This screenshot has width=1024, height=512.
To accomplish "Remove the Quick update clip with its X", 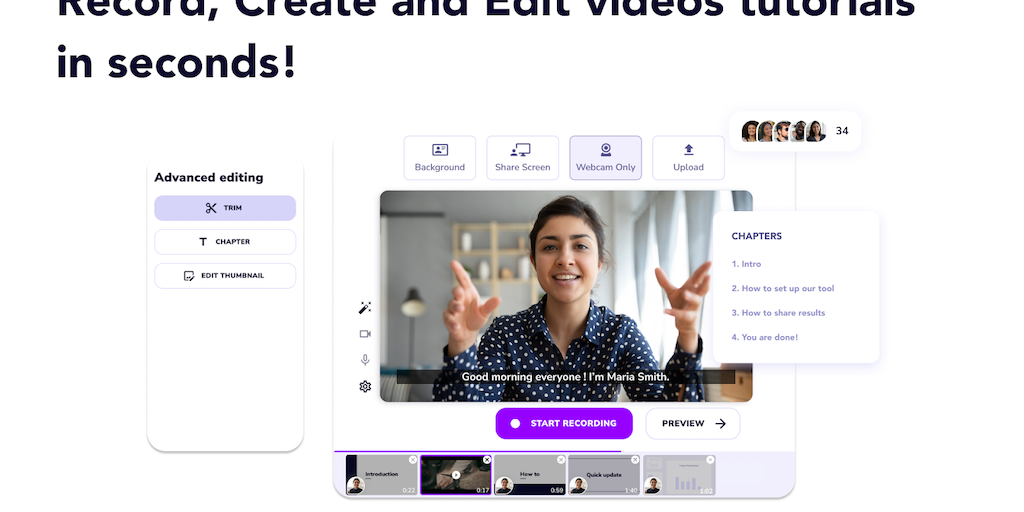I will 635,460.
